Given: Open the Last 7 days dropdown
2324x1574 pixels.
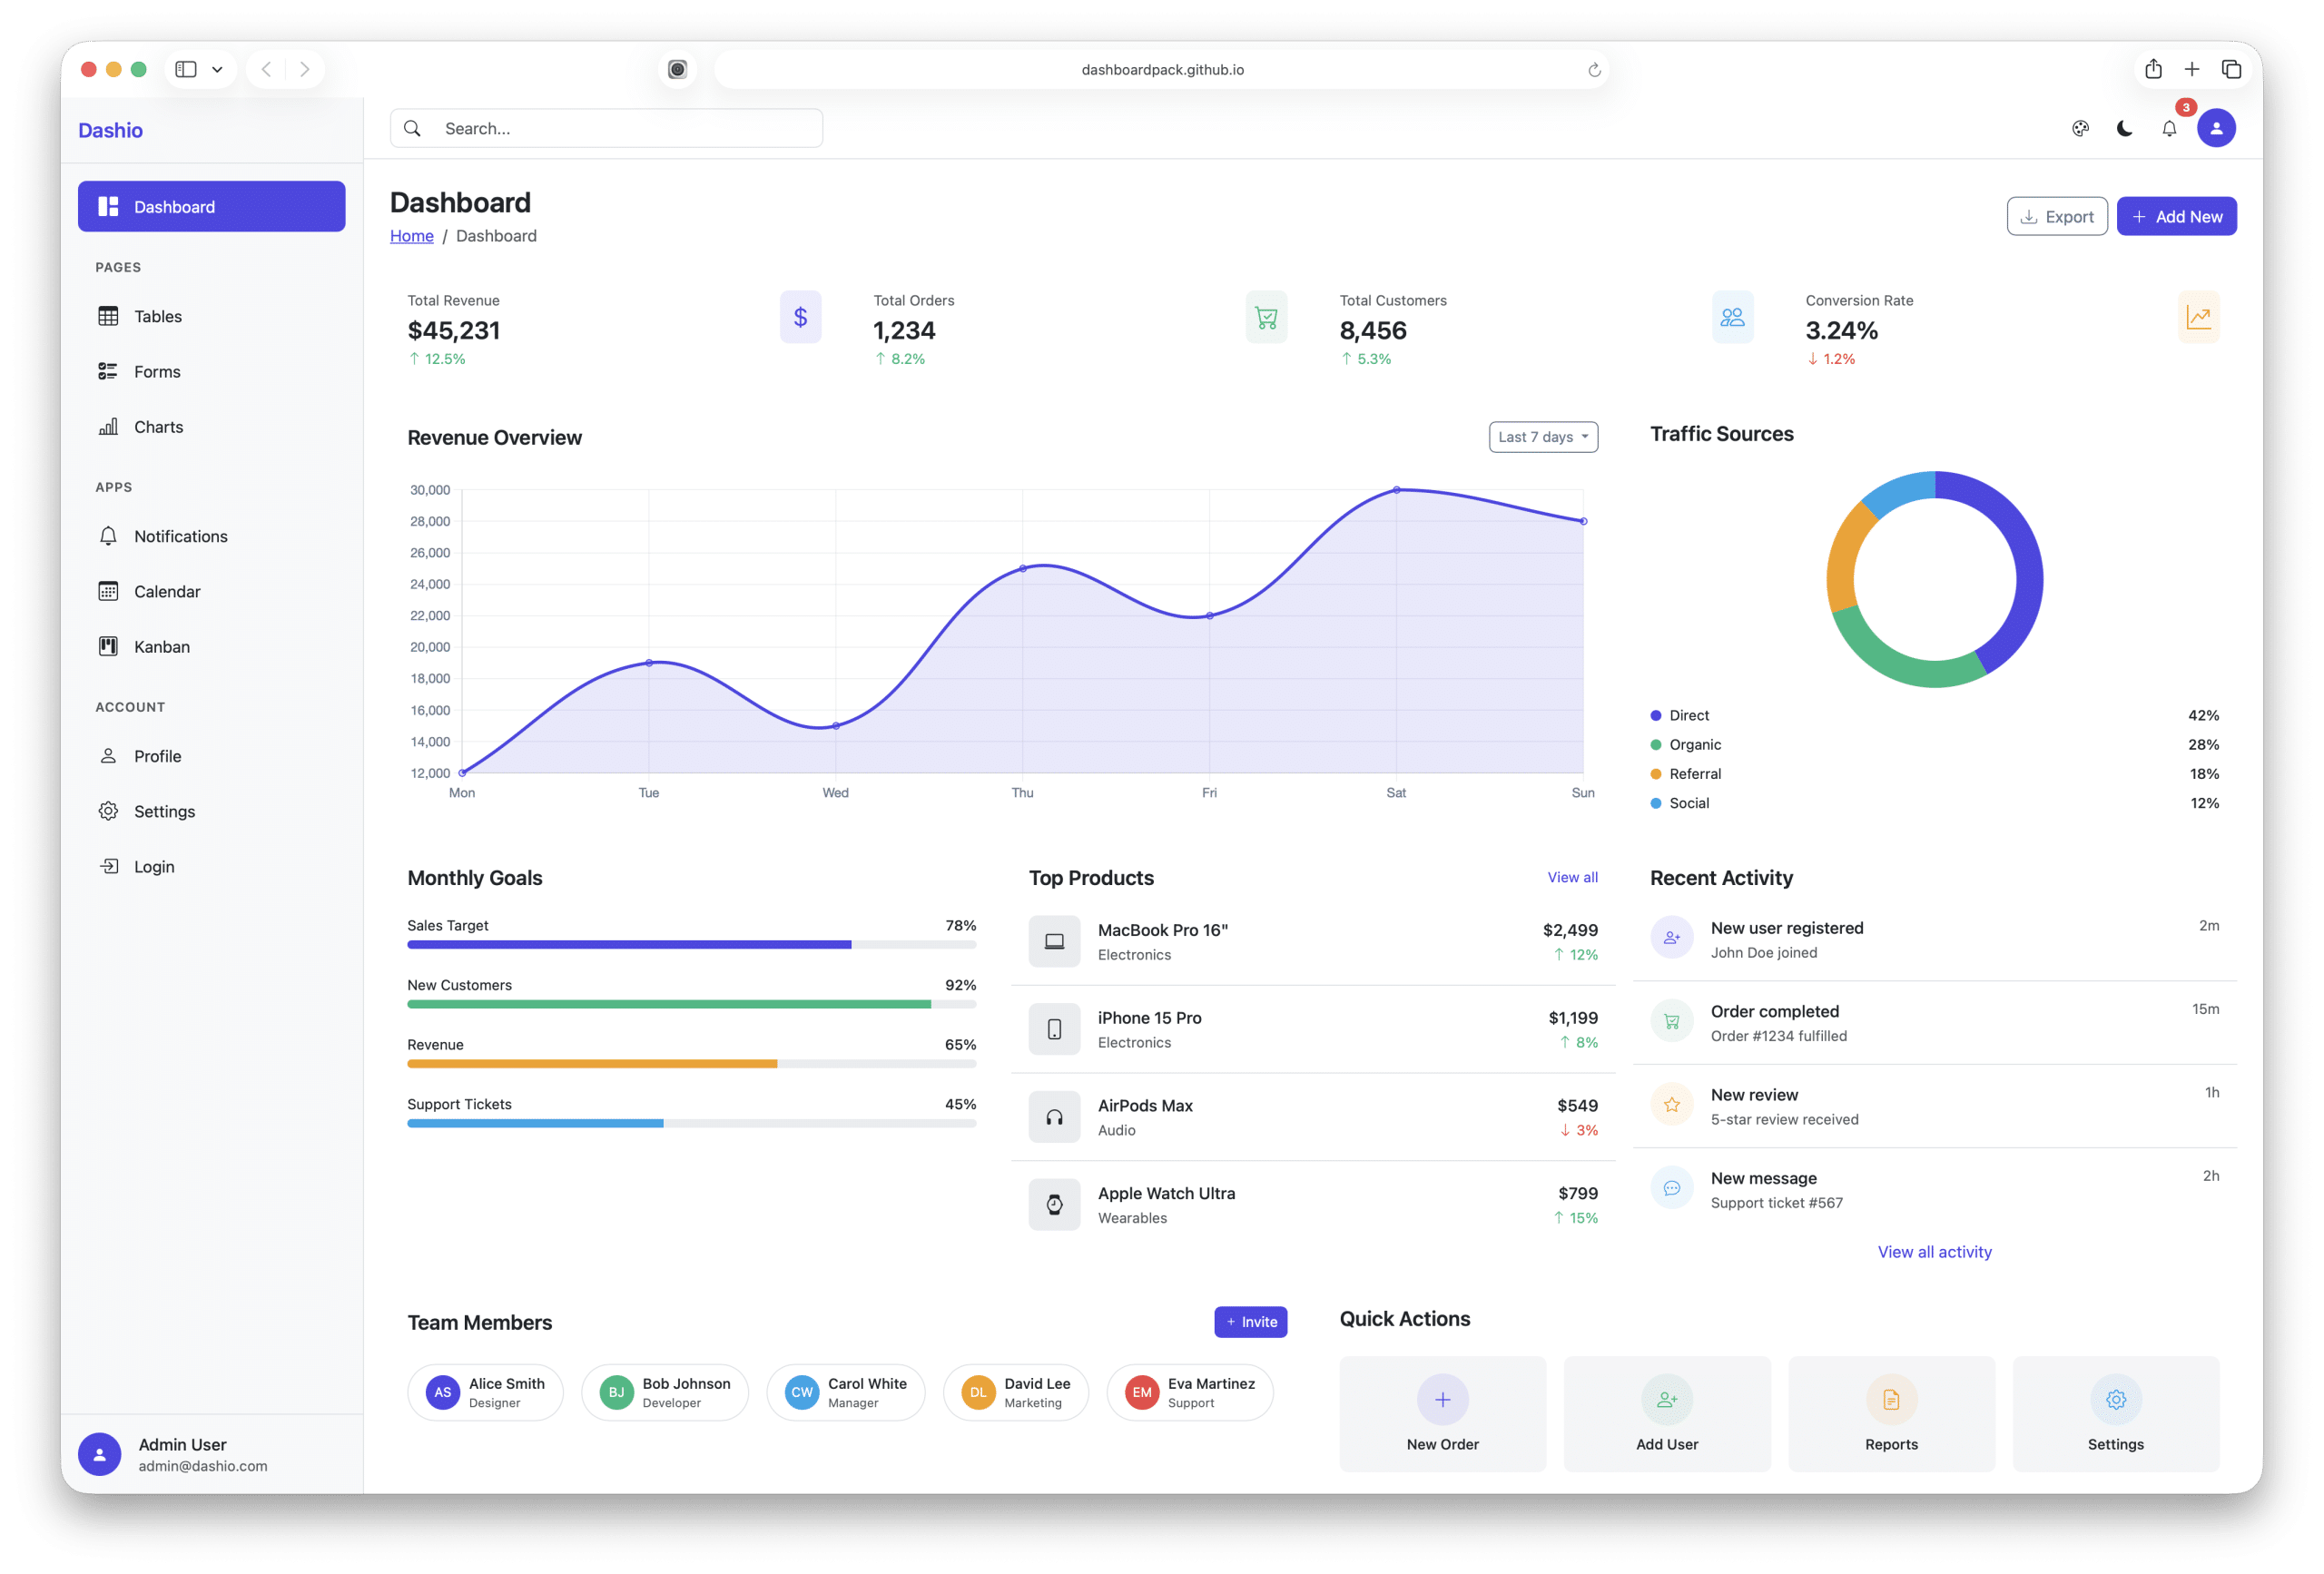Looking at the screenshot, I should pos(1542,437).
